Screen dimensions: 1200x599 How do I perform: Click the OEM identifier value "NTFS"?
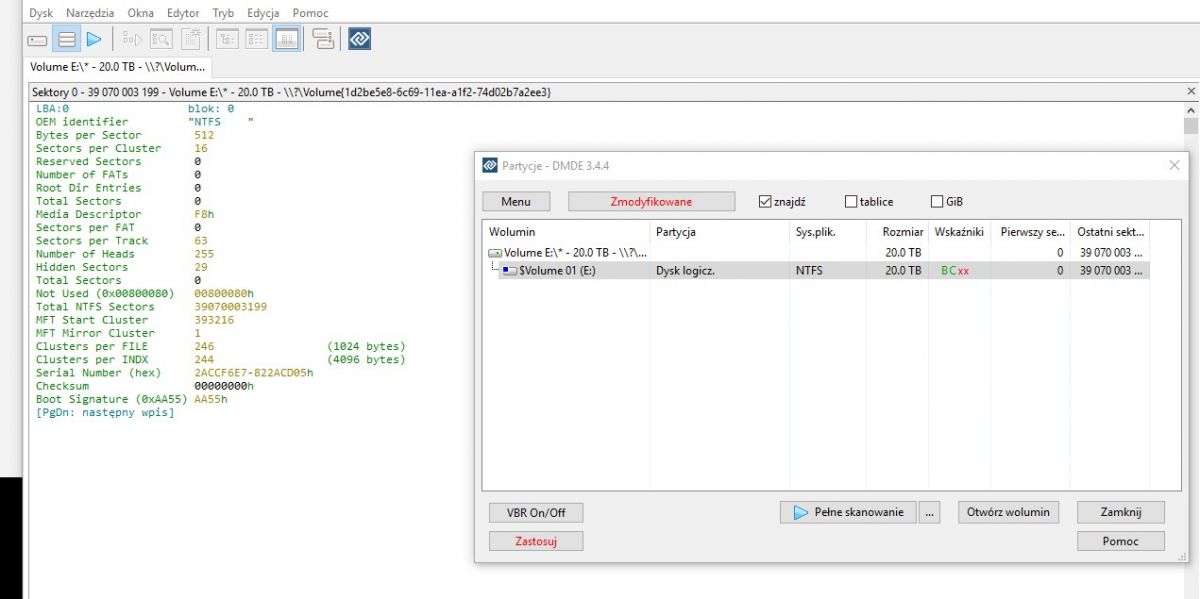tap(221, 122)
